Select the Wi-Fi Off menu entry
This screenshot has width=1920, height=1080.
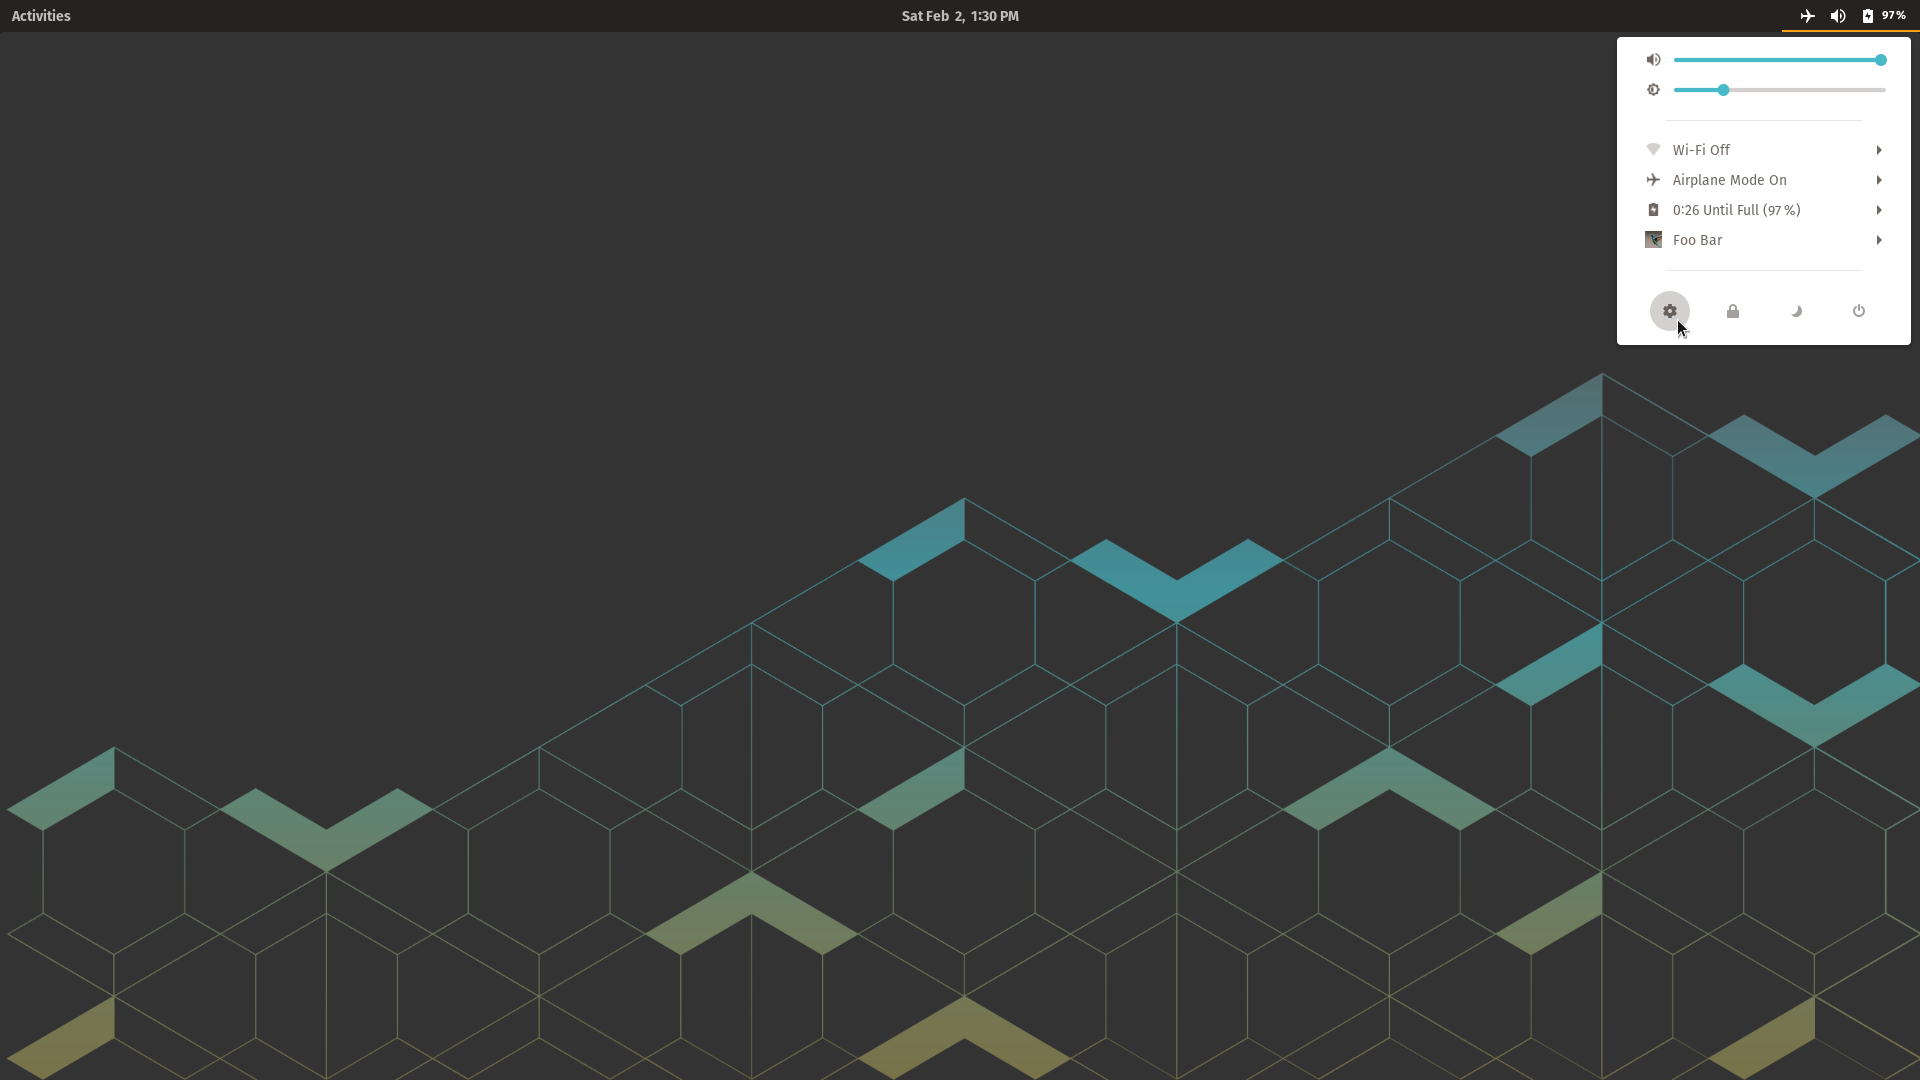(1701, 150)
